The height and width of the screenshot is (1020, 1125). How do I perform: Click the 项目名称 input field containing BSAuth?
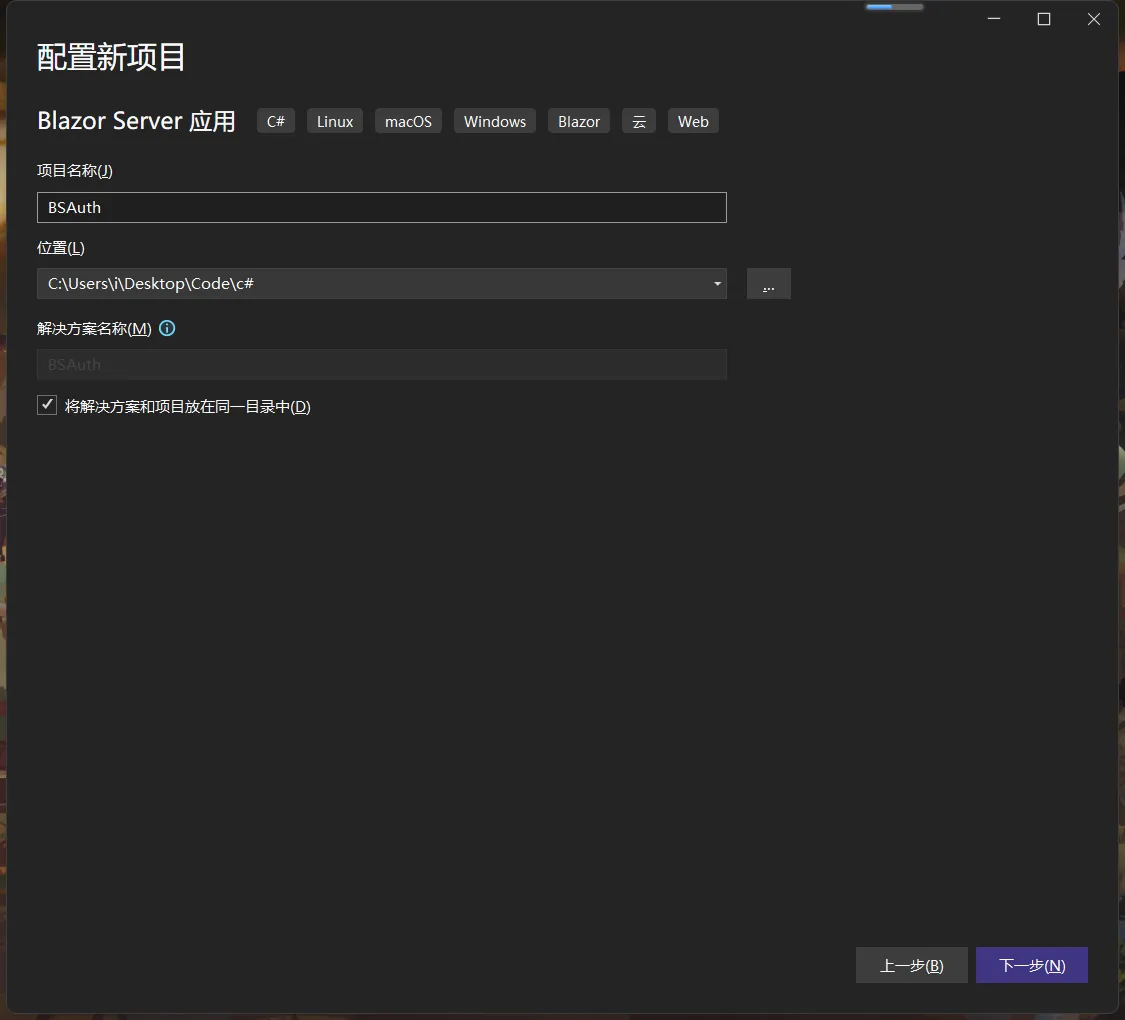point(381,208)
